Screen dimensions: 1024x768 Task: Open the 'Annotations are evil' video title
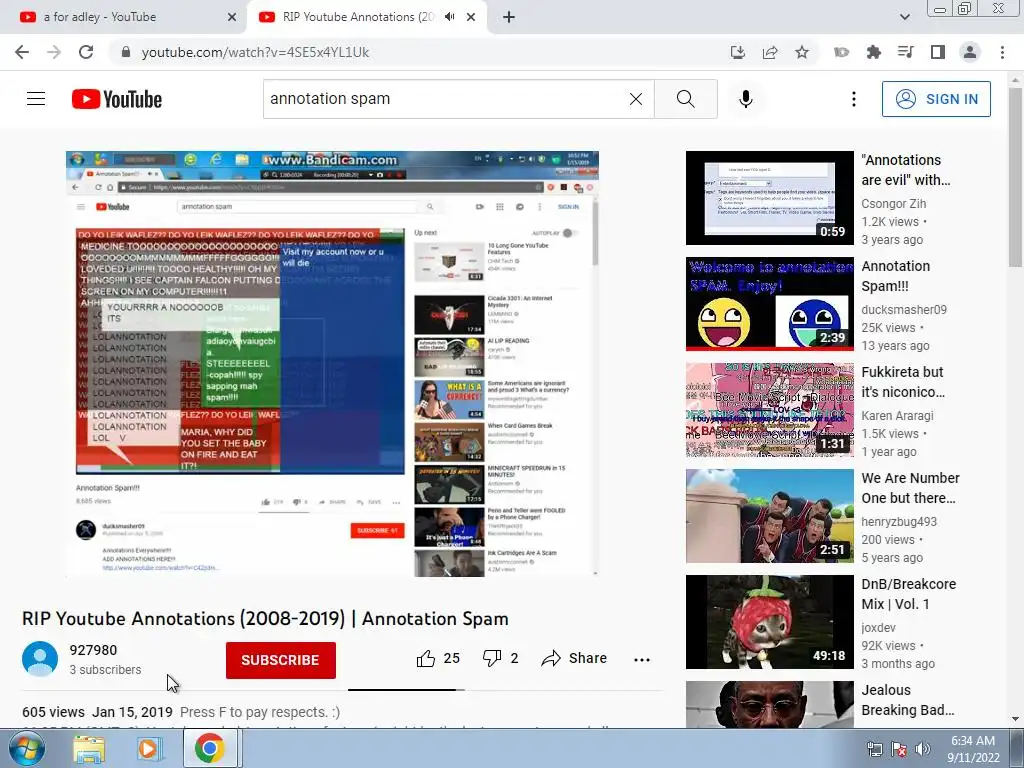[x=905, y=170]
